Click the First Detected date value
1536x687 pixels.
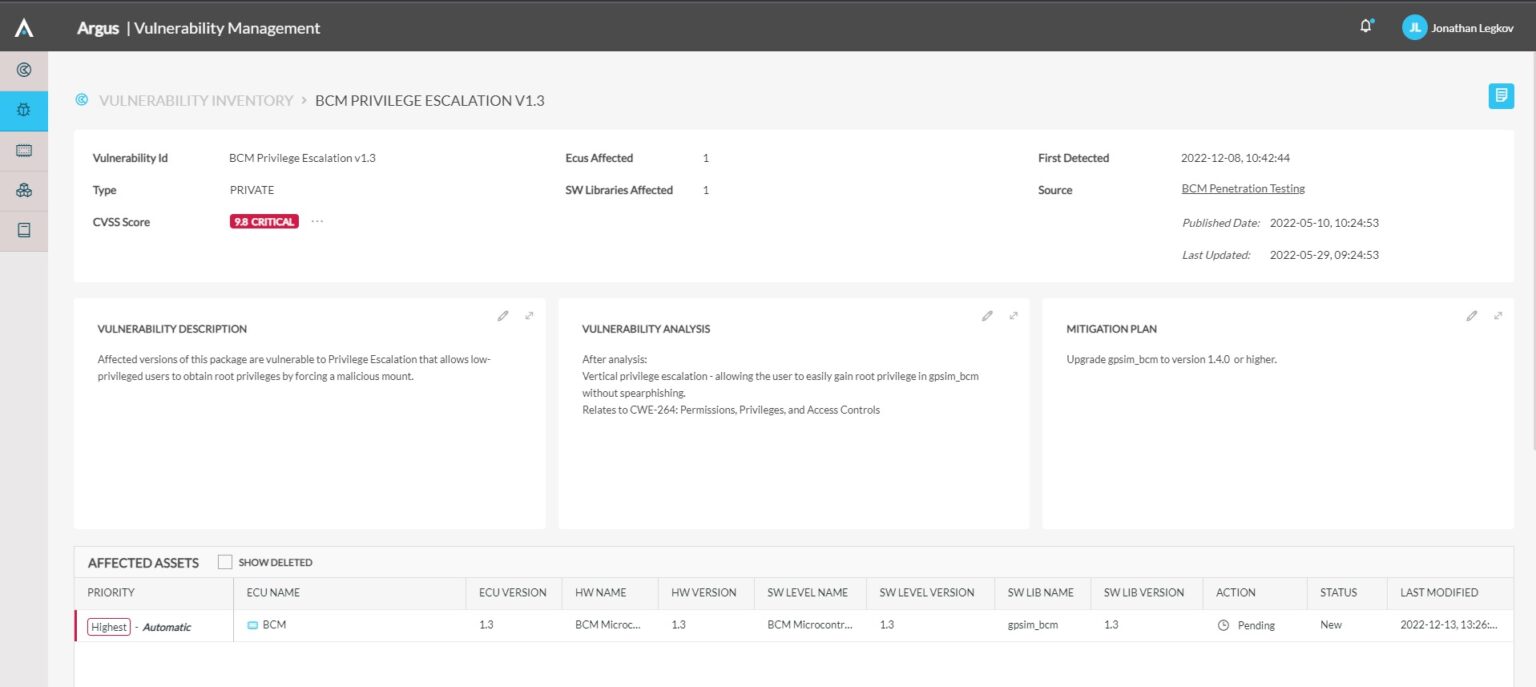click(x=1237, y=158)
